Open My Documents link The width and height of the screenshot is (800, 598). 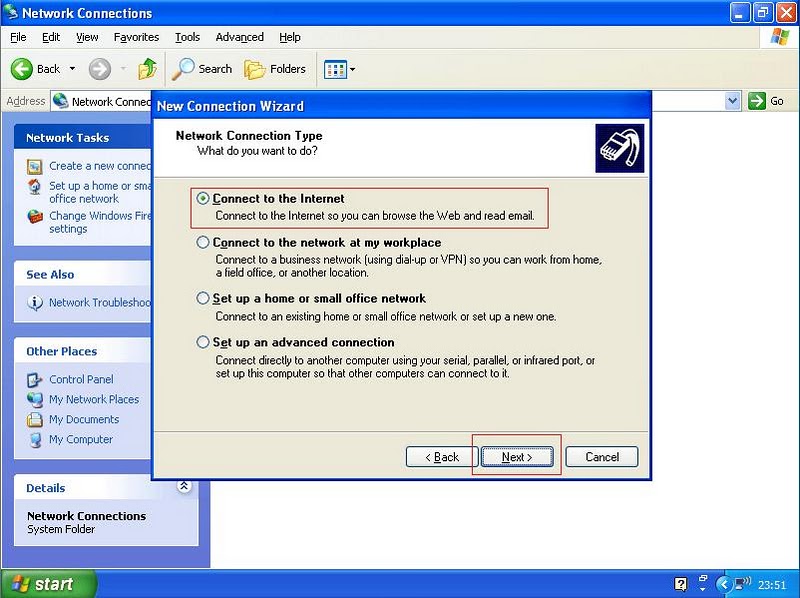tap(84, 419)
